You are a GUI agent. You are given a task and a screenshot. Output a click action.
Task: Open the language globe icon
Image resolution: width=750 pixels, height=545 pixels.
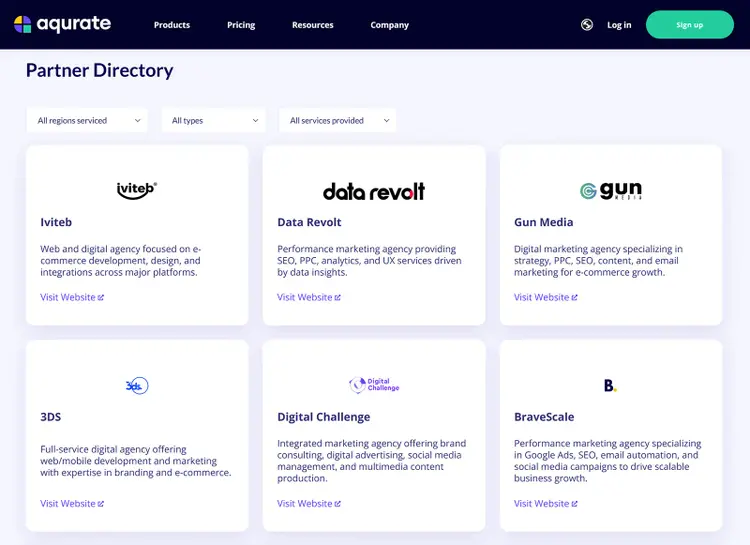(587, 24)
